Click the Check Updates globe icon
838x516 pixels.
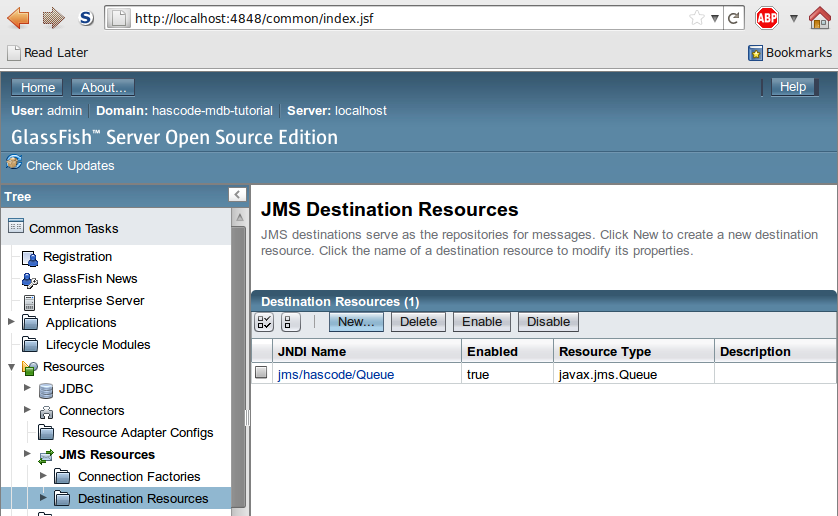click(14, 162)
